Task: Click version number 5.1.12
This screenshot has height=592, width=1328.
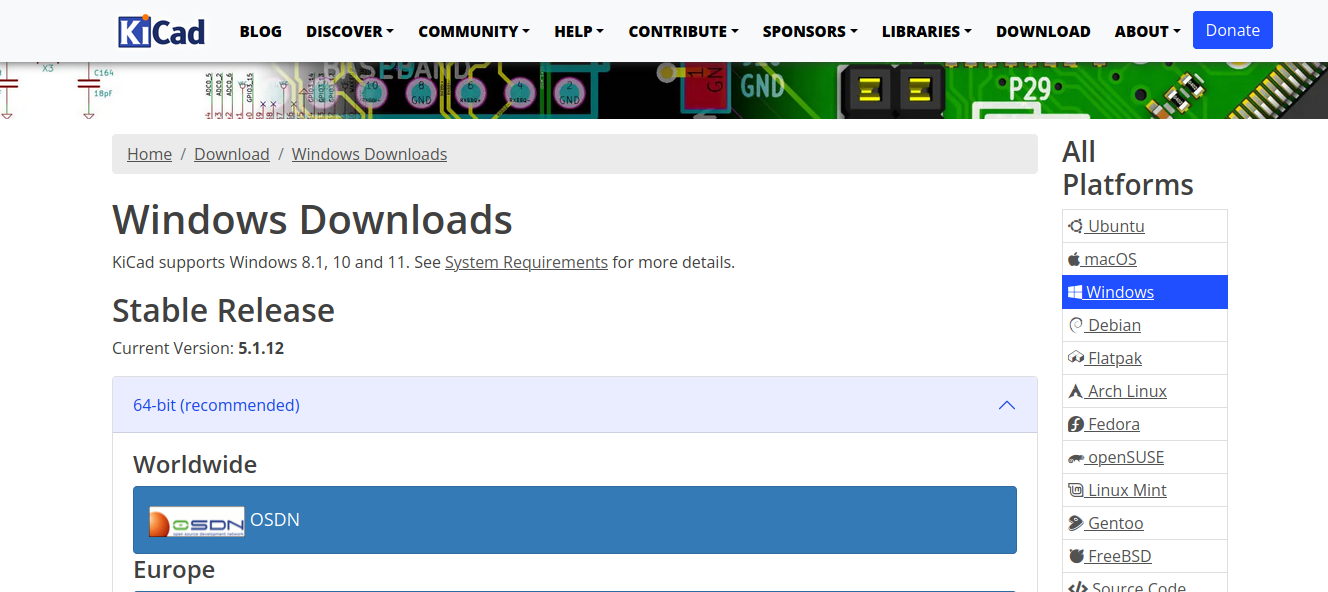Action: [x=261, y=348]
